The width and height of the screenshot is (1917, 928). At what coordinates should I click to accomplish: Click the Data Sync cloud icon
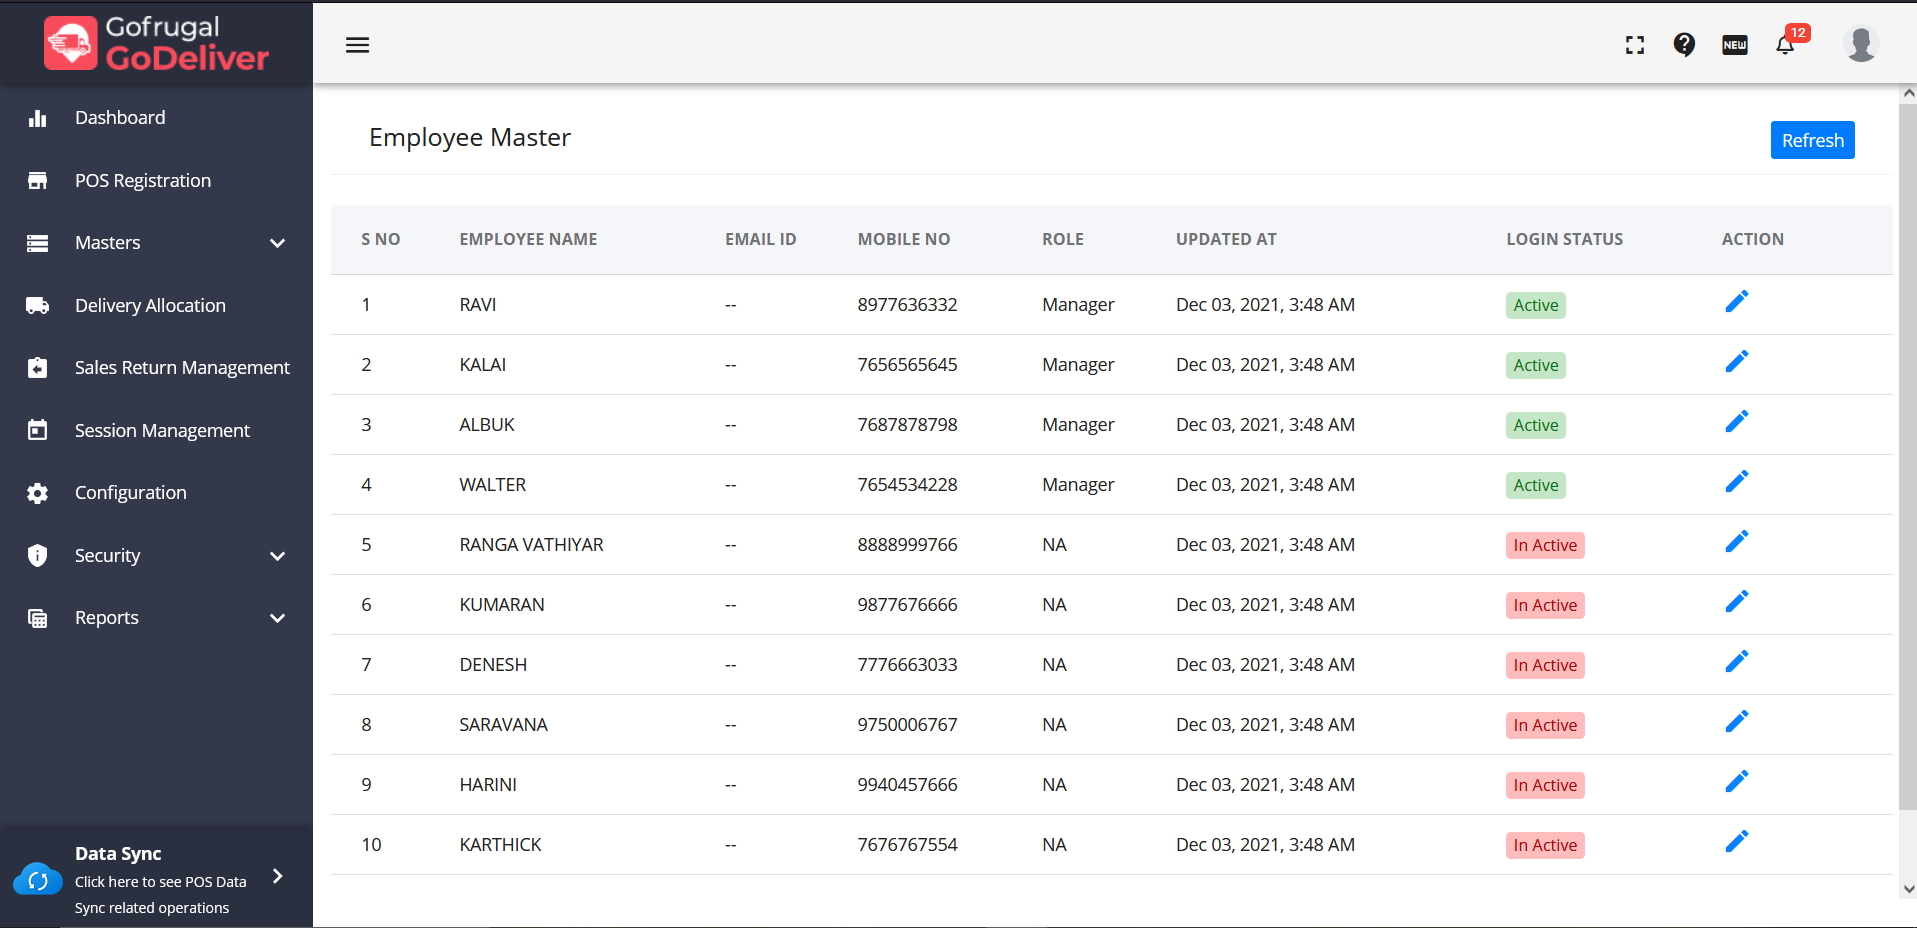point(38,880)
